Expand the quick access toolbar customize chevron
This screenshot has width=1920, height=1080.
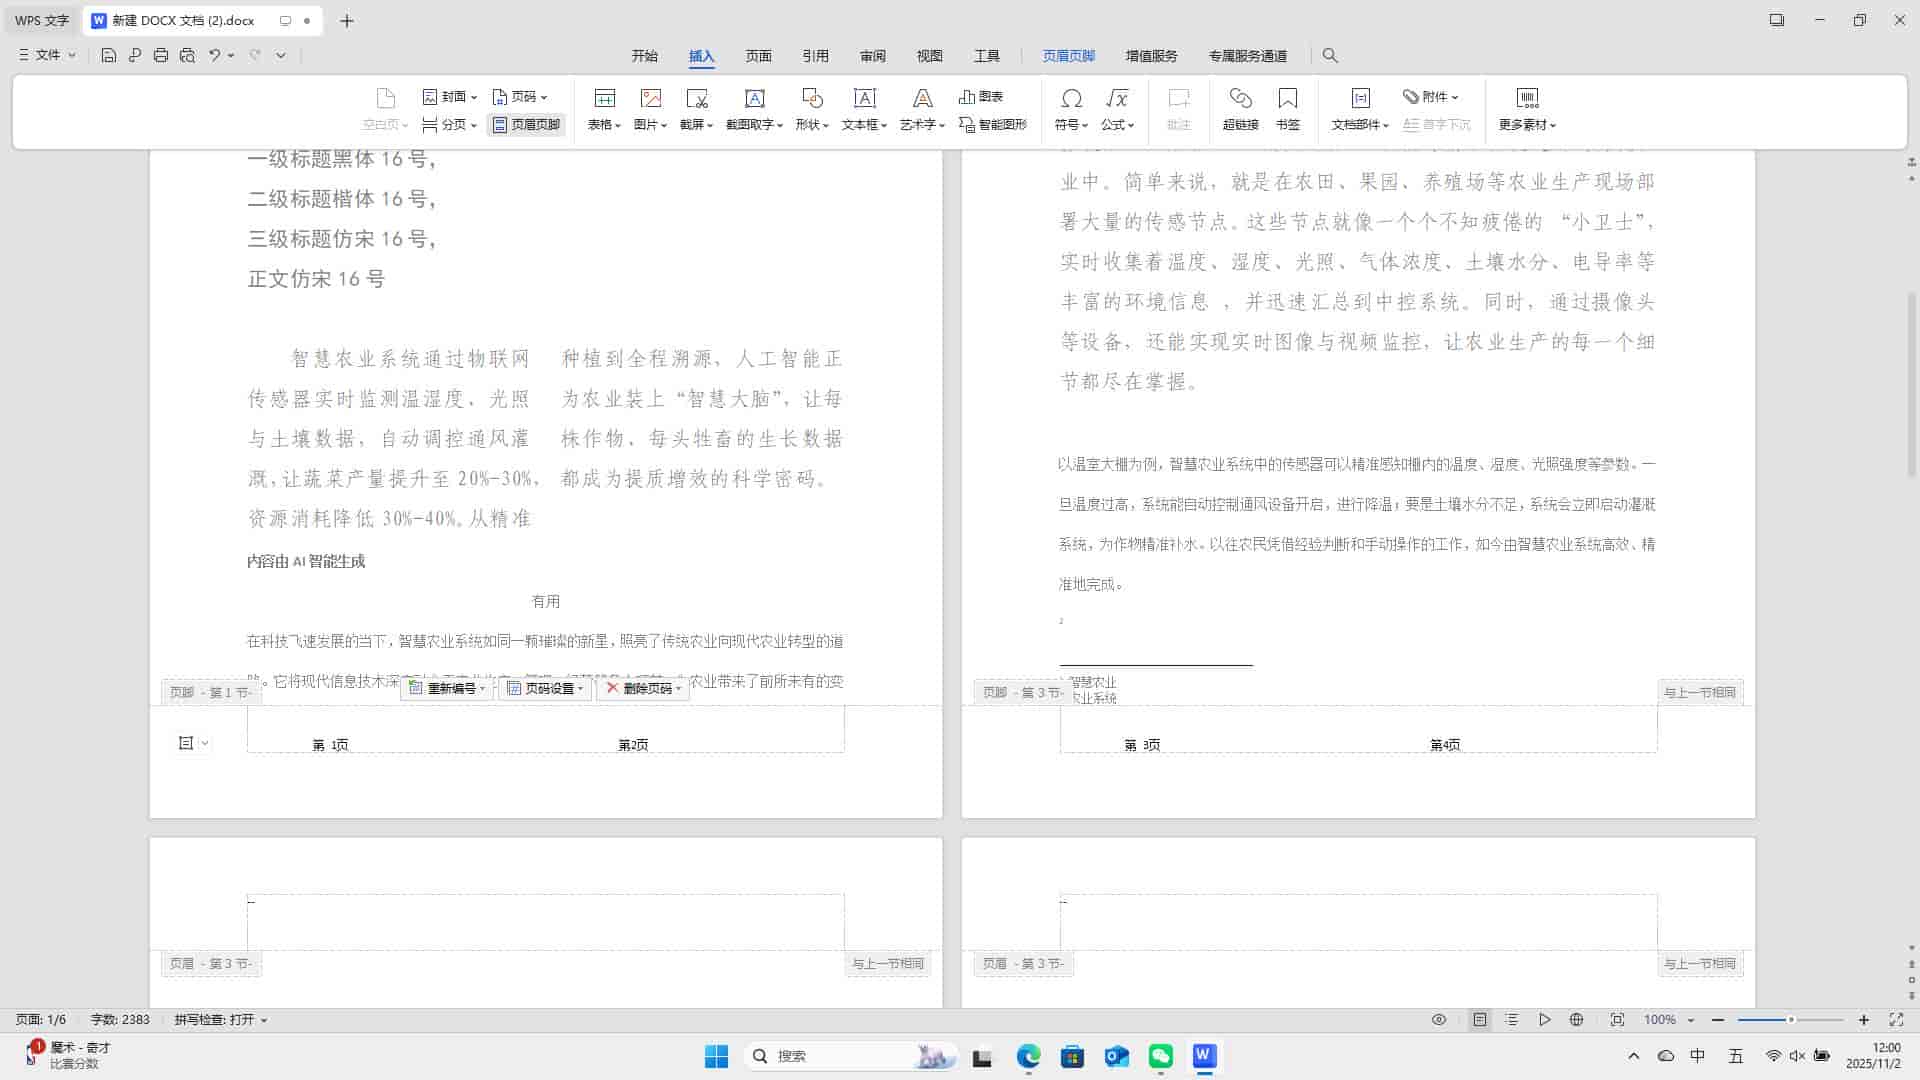[281, 55]
